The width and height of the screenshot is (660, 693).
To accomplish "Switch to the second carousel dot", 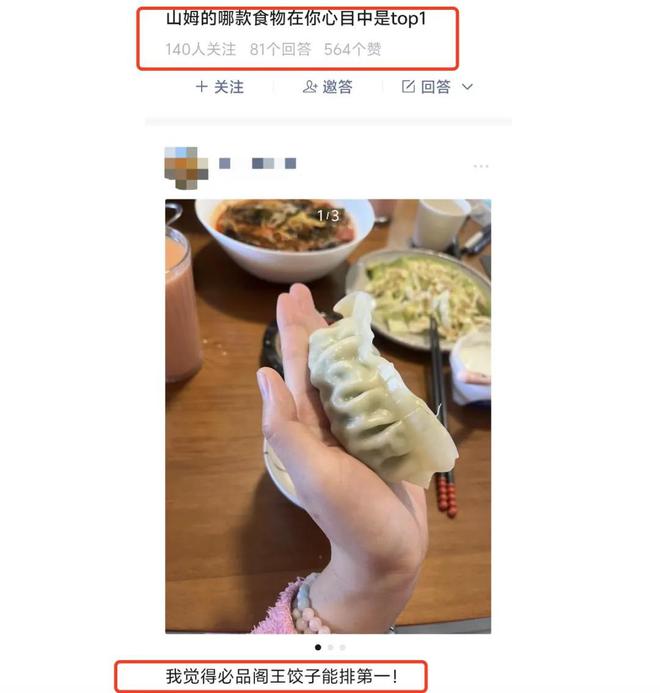I will coord(330,647).
